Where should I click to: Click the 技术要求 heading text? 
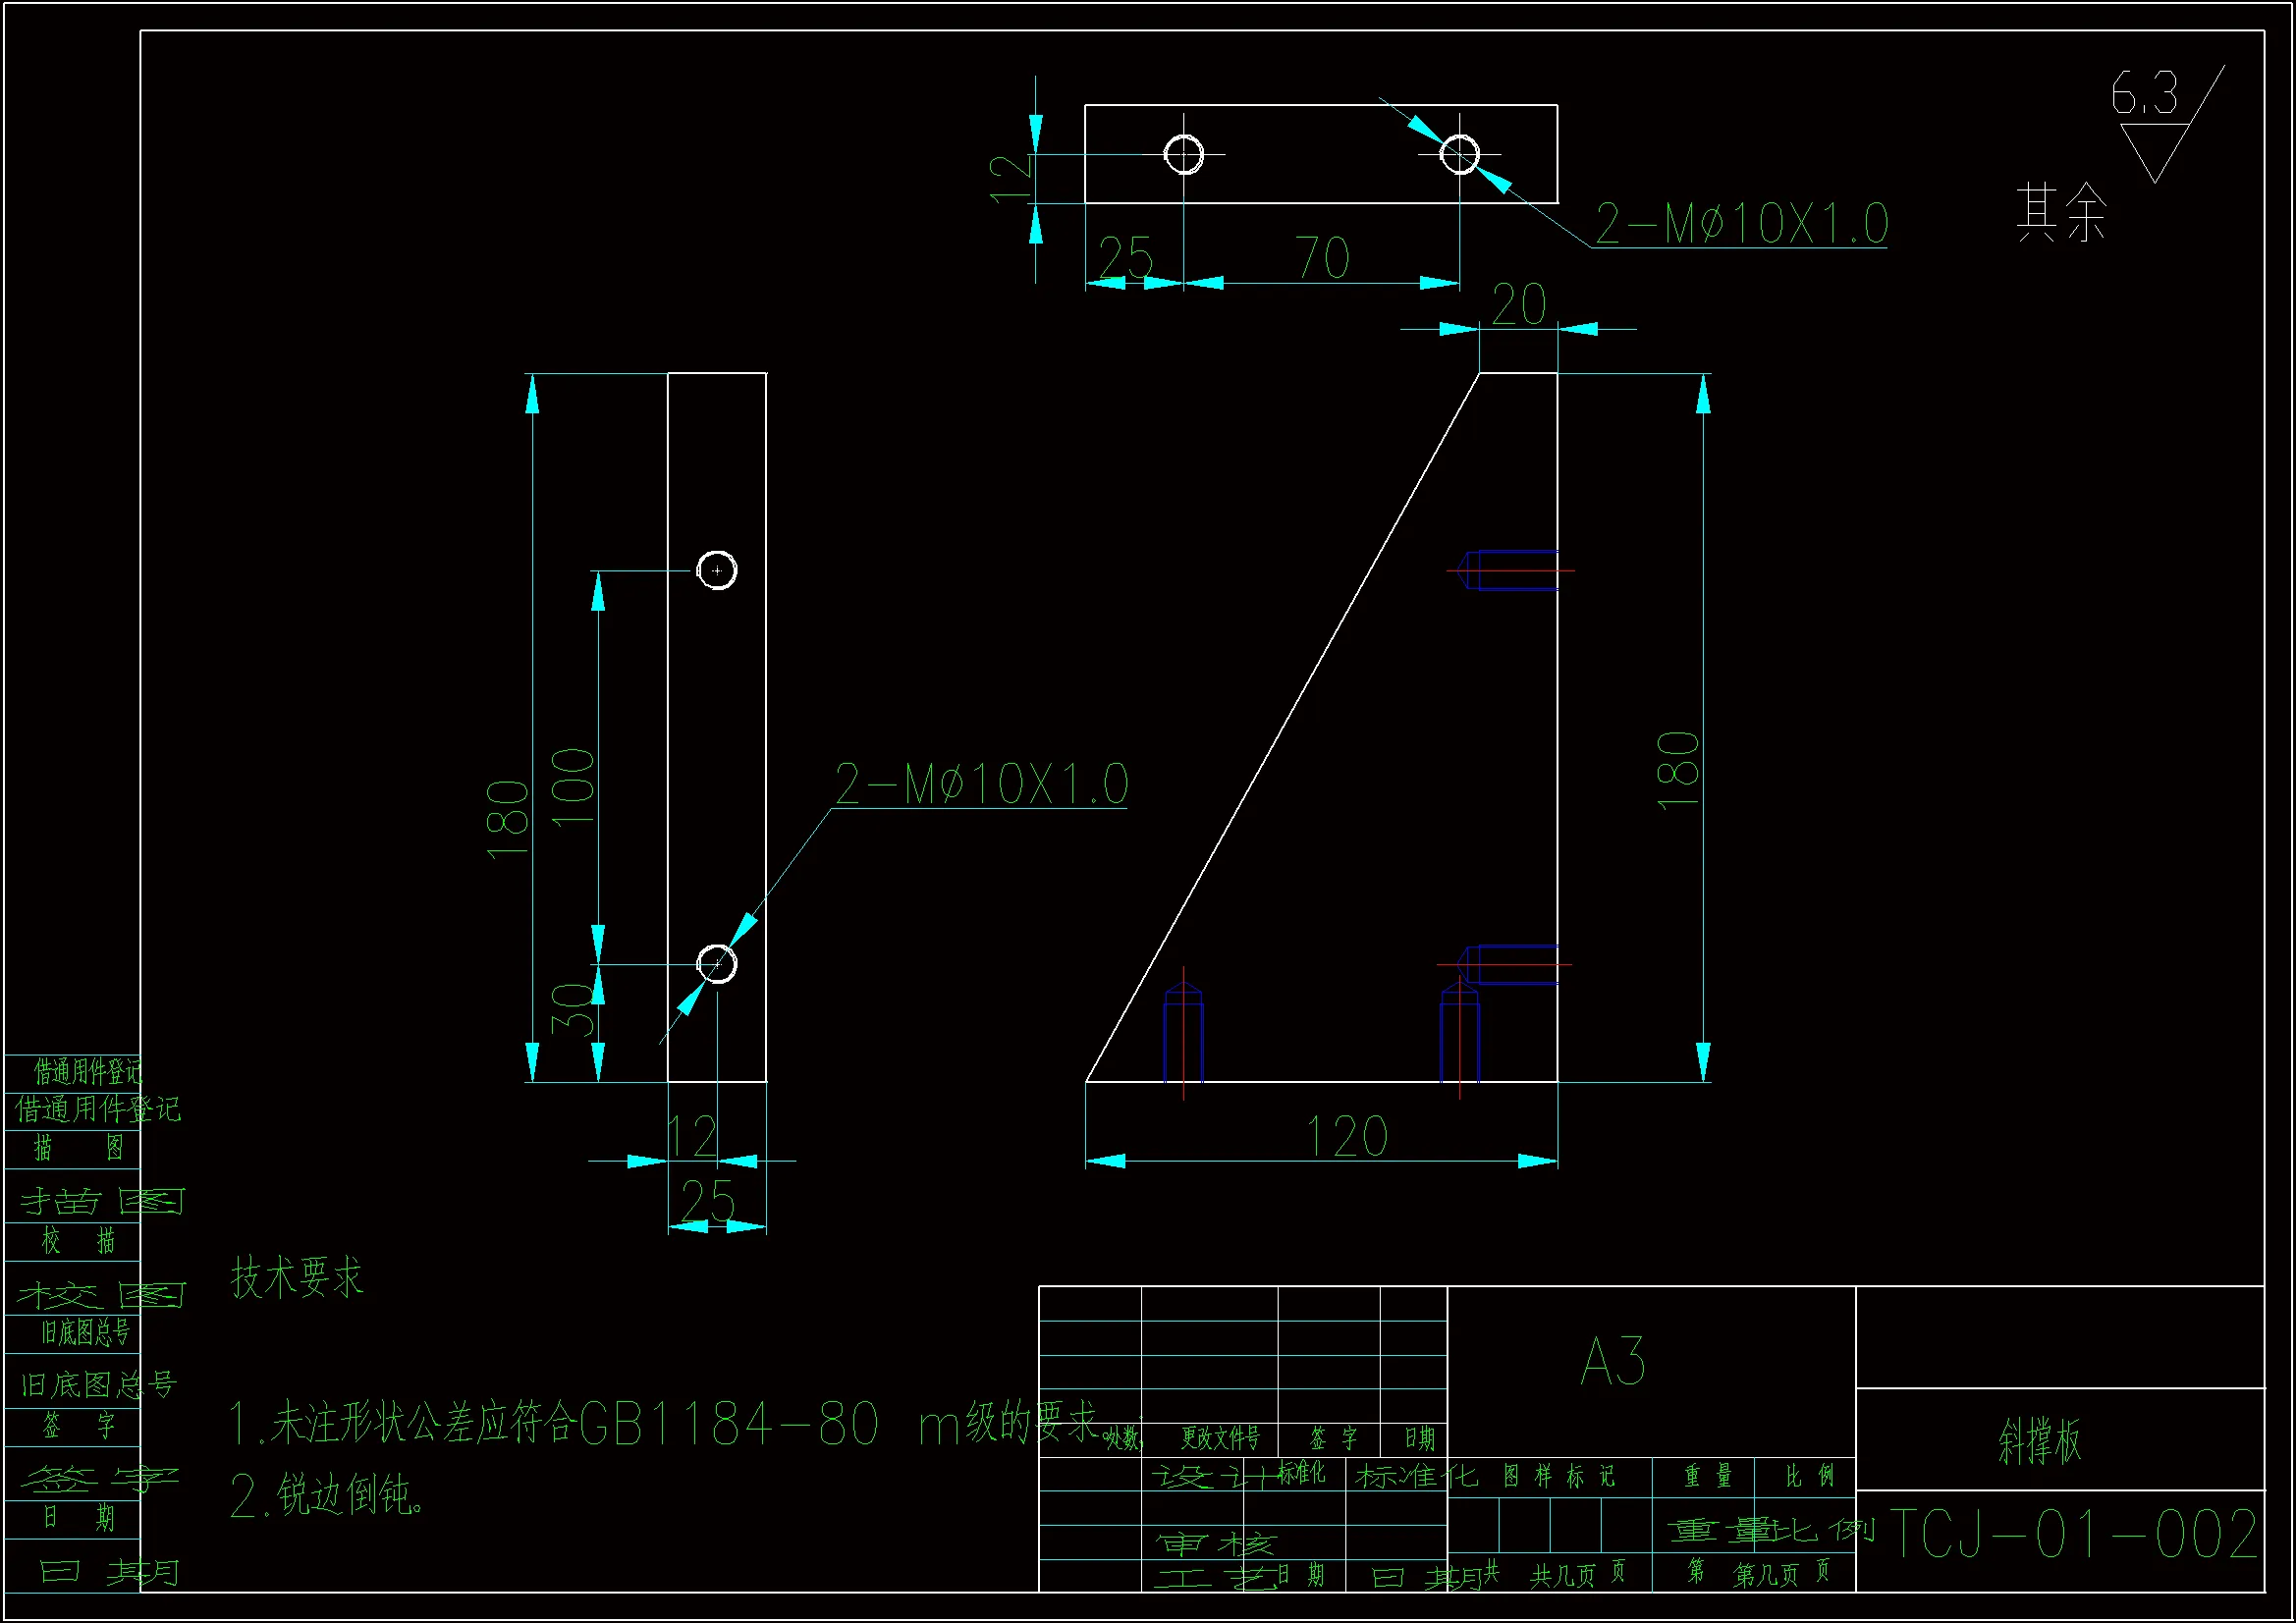[297, 1278]
